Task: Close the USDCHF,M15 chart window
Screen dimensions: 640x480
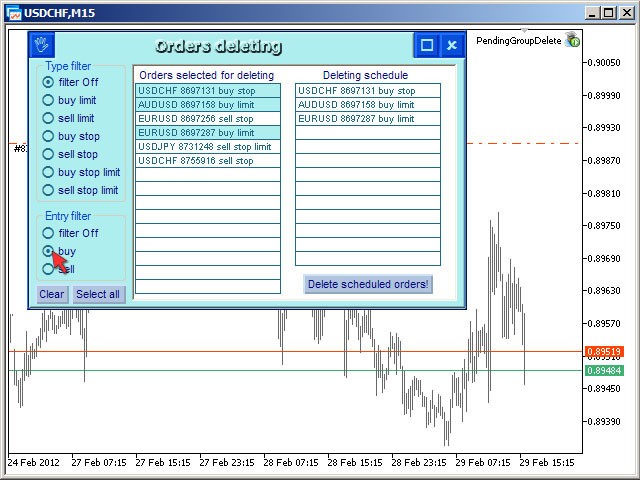Action: tap(627, 13)
